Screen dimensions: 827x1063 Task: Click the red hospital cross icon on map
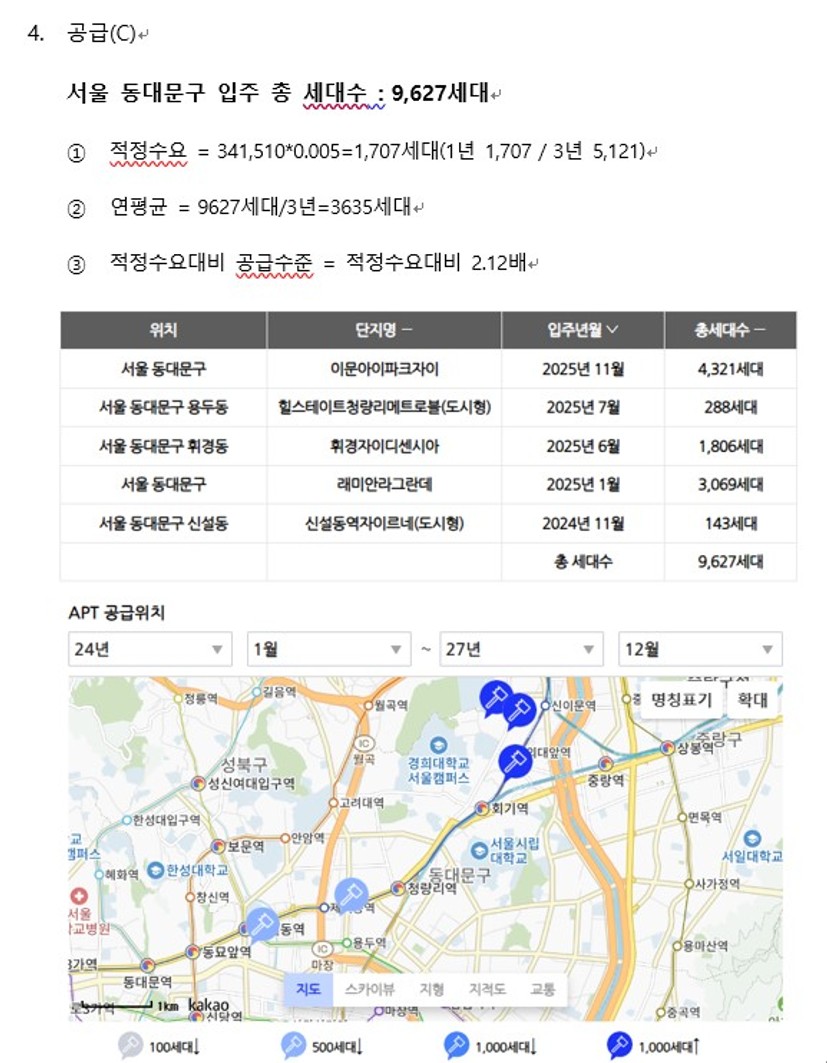pos(79,896)
